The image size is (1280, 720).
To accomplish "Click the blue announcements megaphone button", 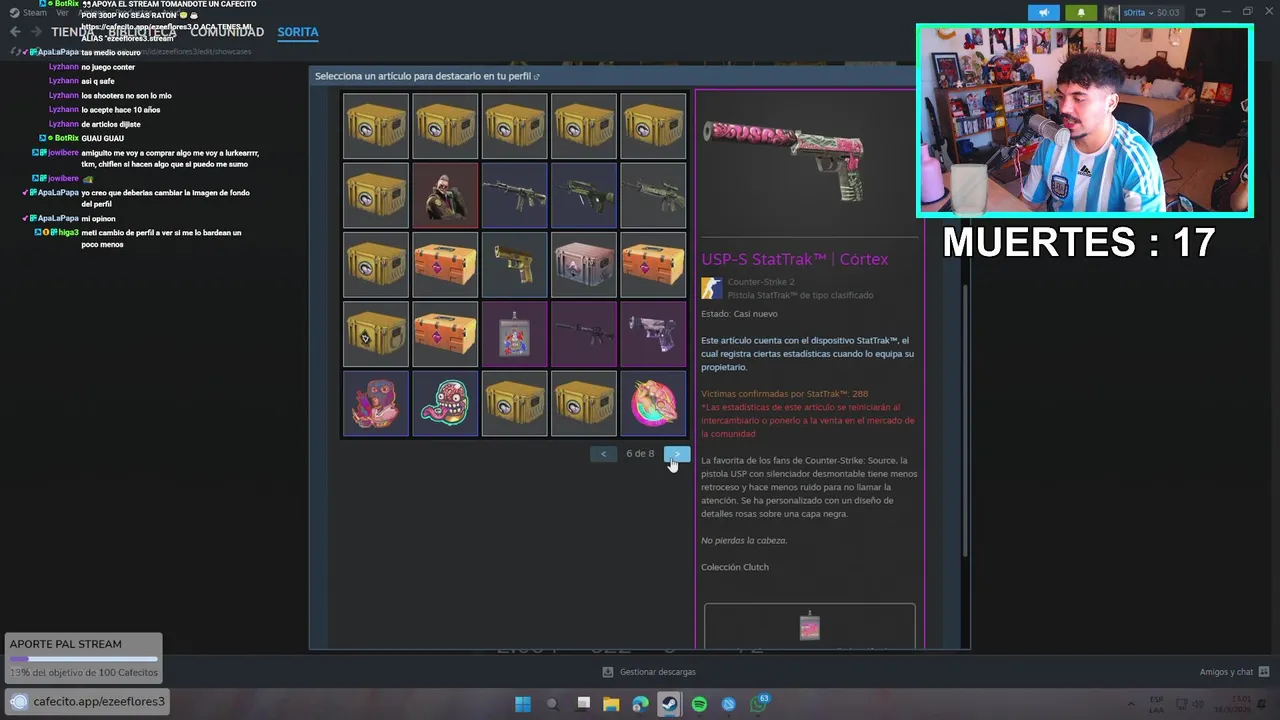I will coord(1043,13).
